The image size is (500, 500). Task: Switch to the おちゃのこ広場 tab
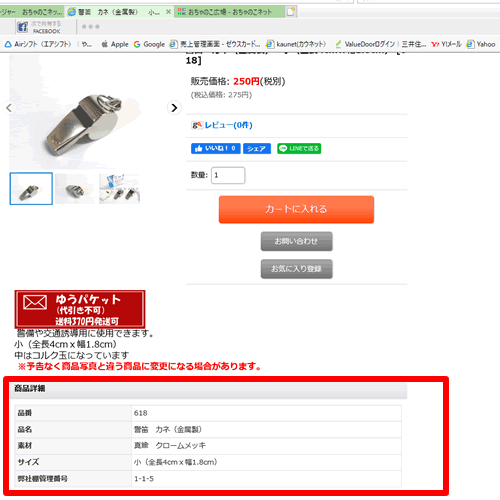pyautogui.click(x=230, y=12)
